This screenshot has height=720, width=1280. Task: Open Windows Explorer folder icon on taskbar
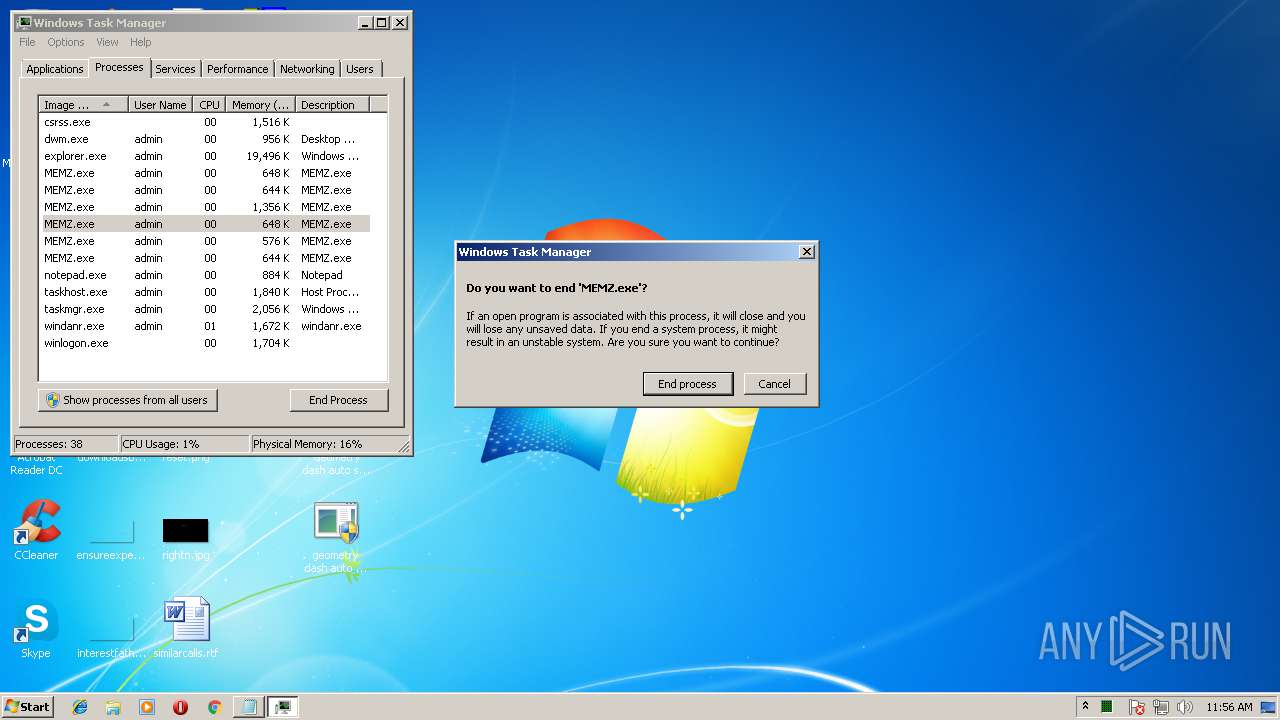[x=113, y=707]
